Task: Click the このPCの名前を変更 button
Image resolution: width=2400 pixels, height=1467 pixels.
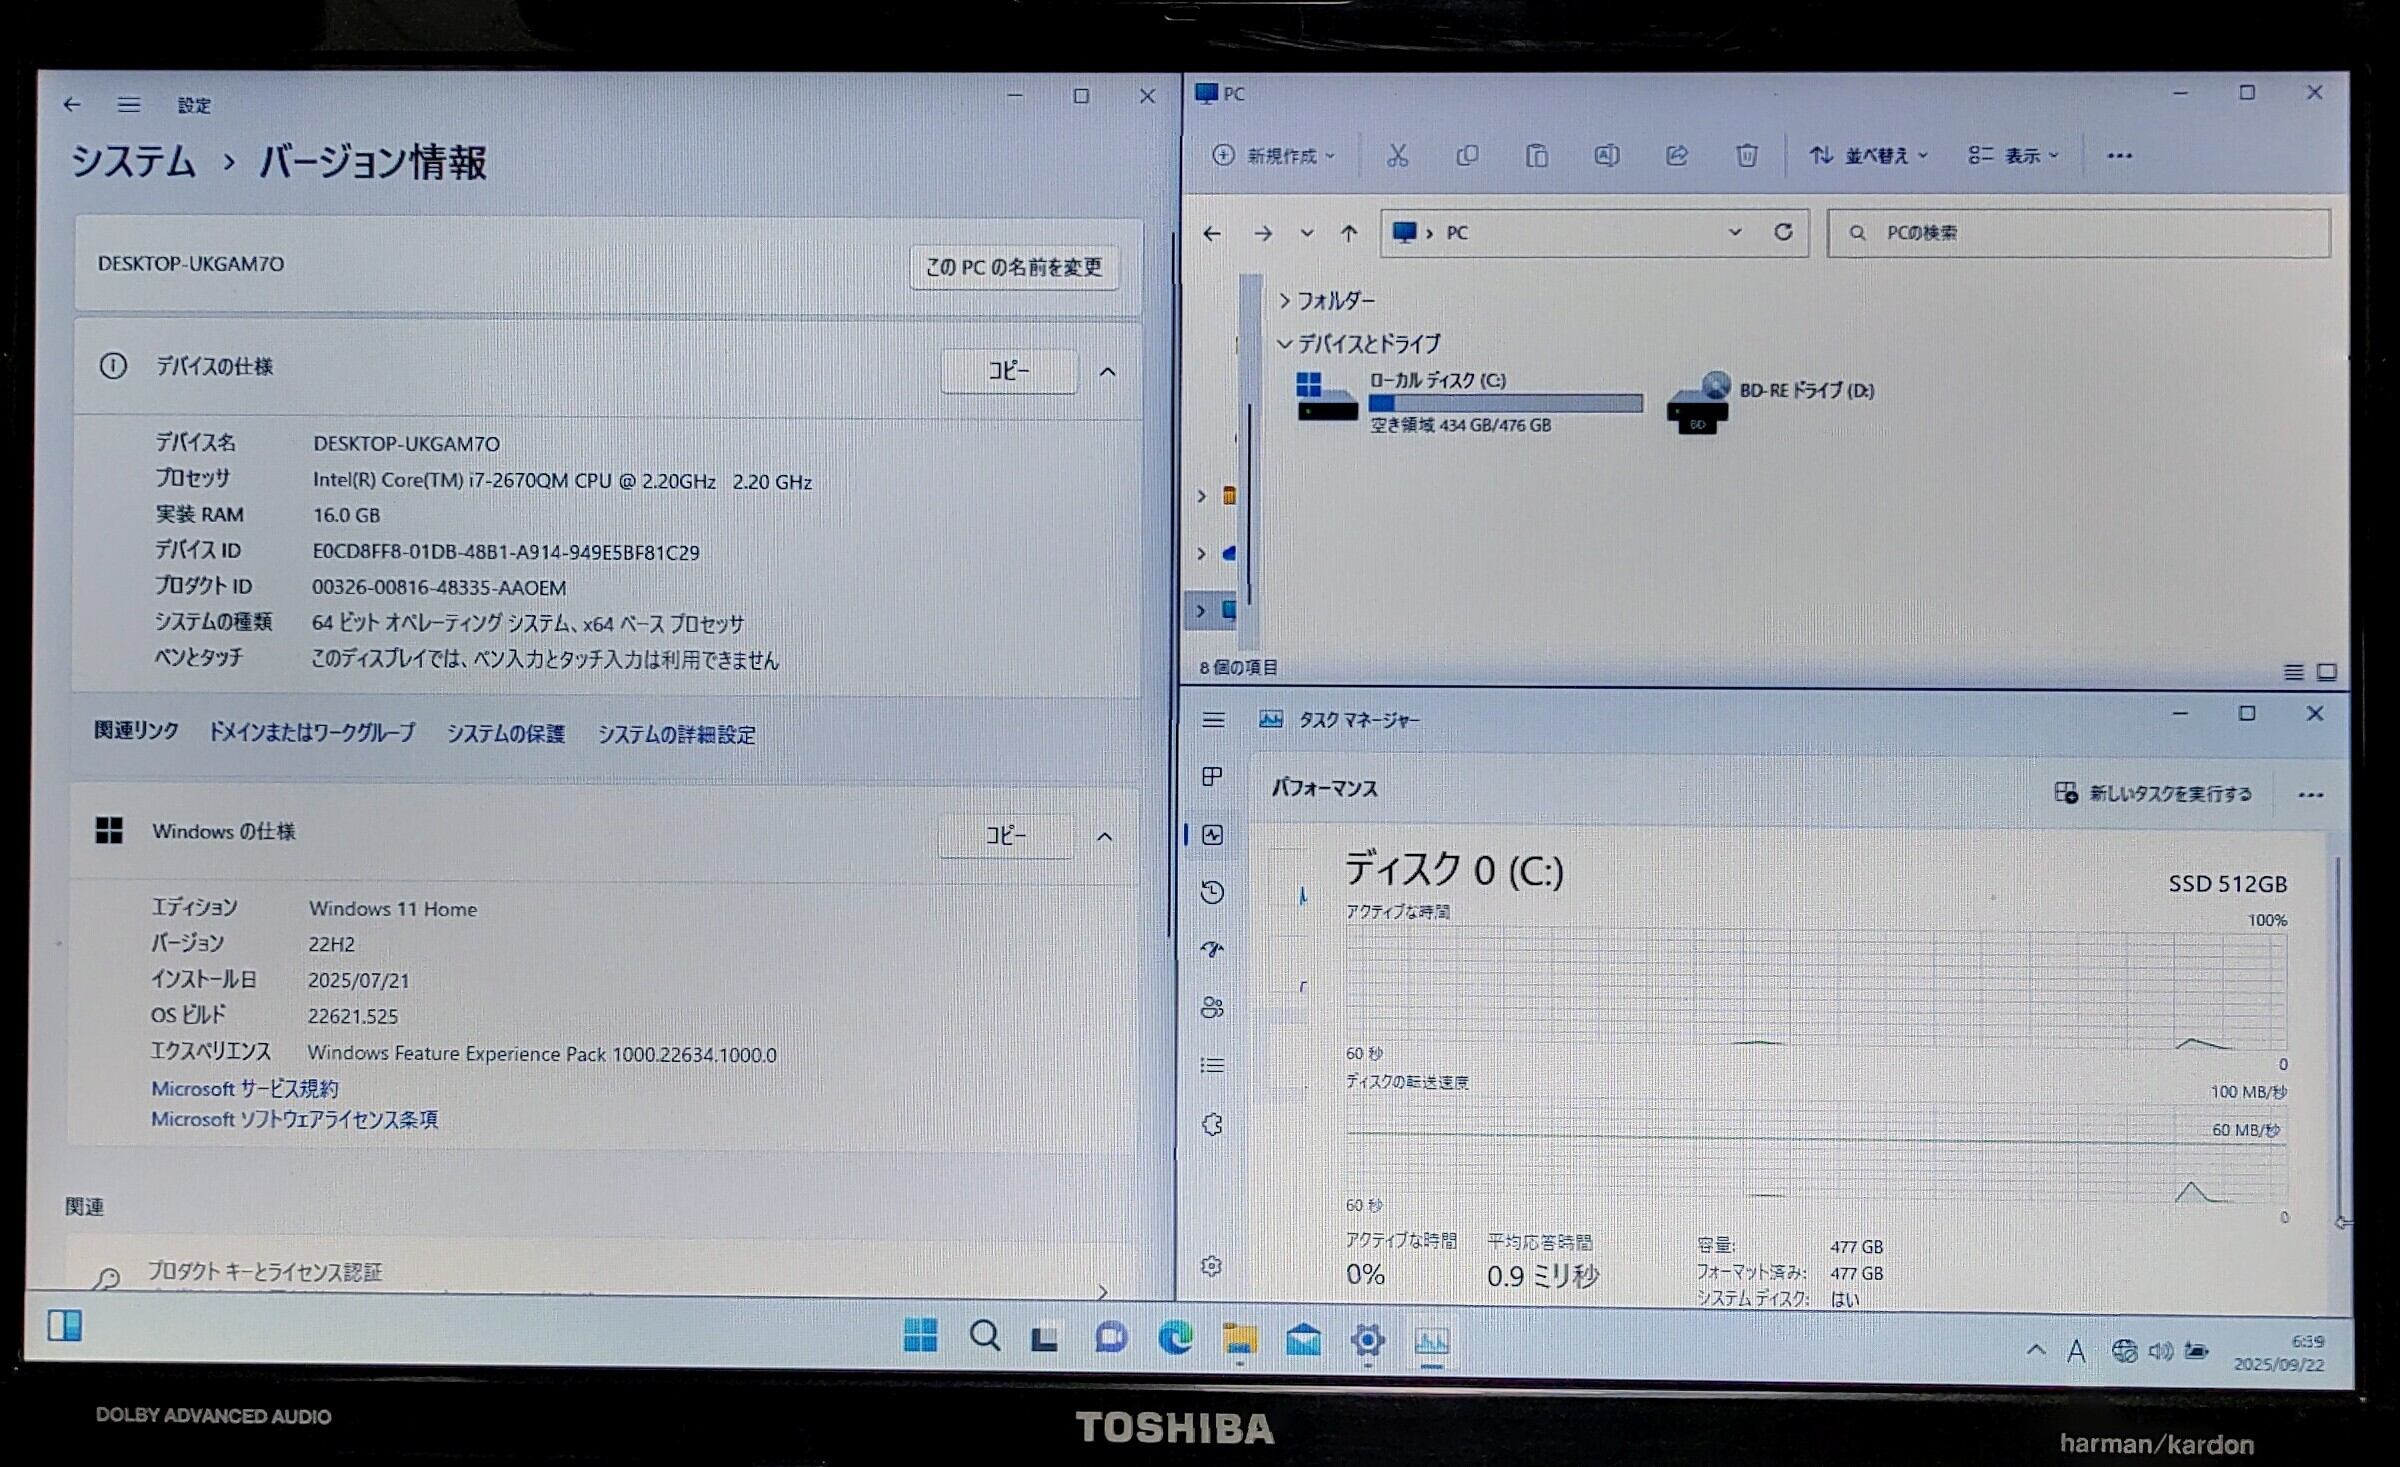Action: (1013, 267)
